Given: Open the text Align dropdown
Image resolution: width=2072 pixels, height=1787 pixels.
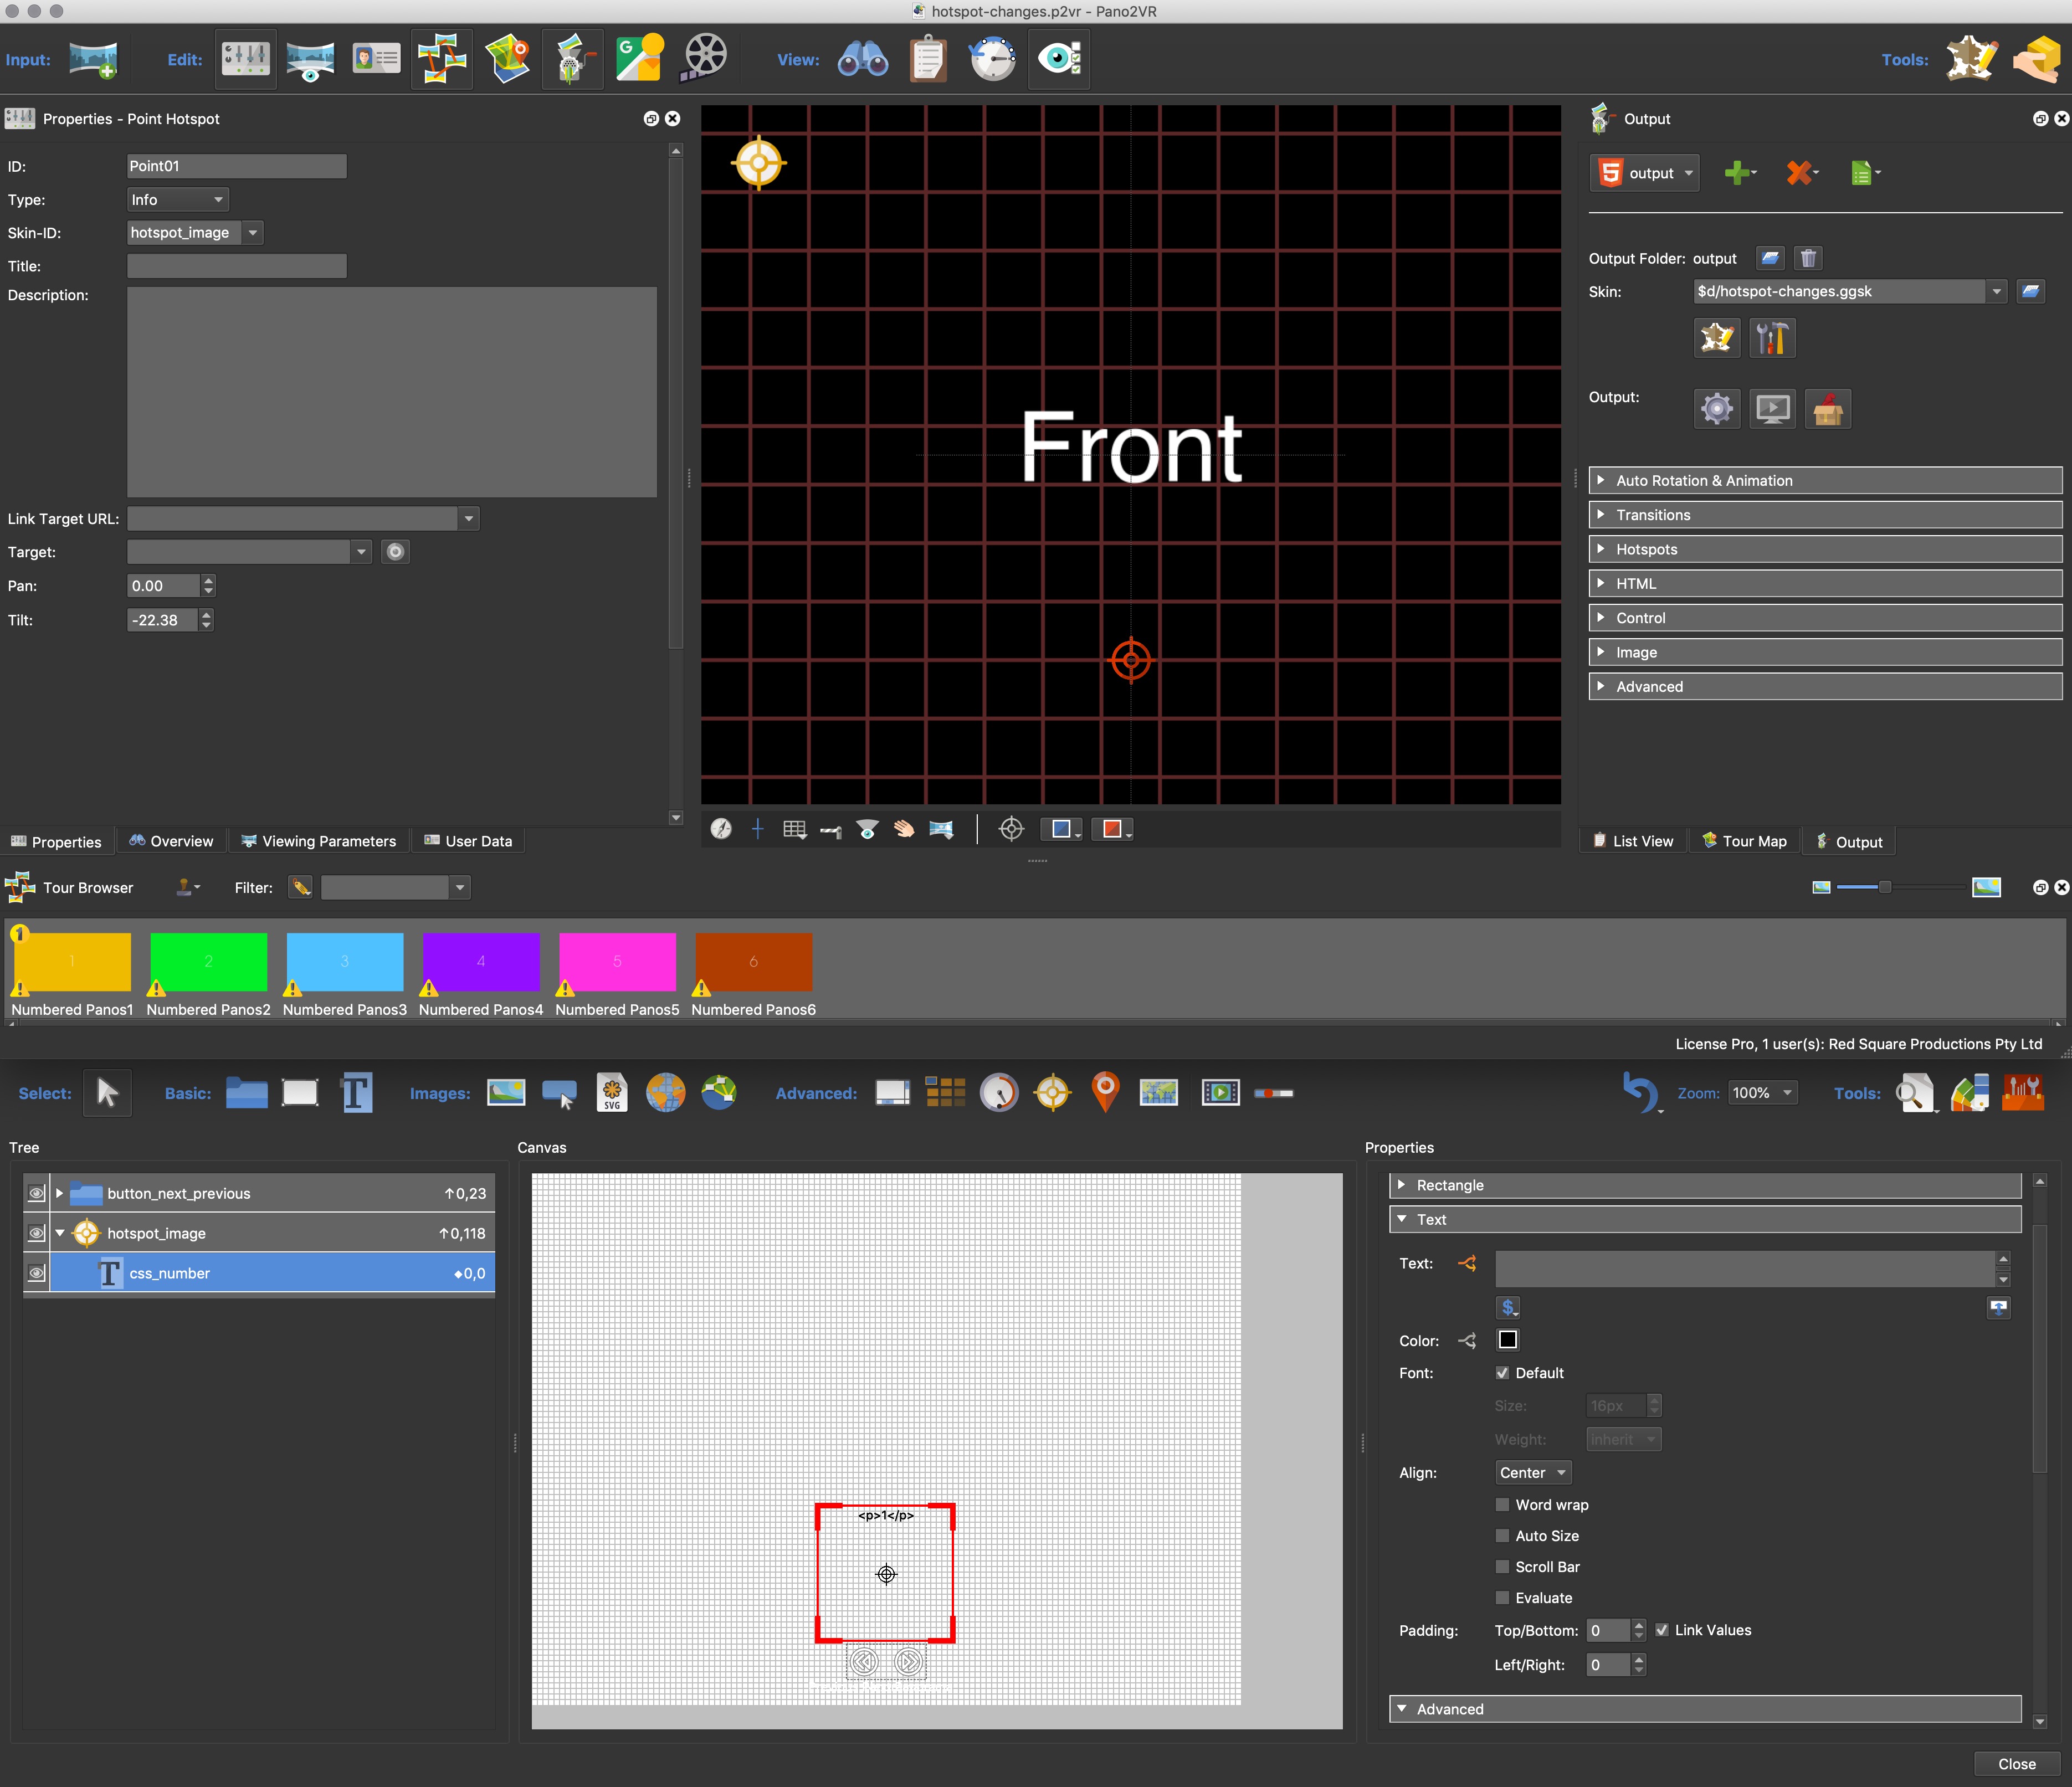Looking at the screenshot, I should pos(1533,1473).
